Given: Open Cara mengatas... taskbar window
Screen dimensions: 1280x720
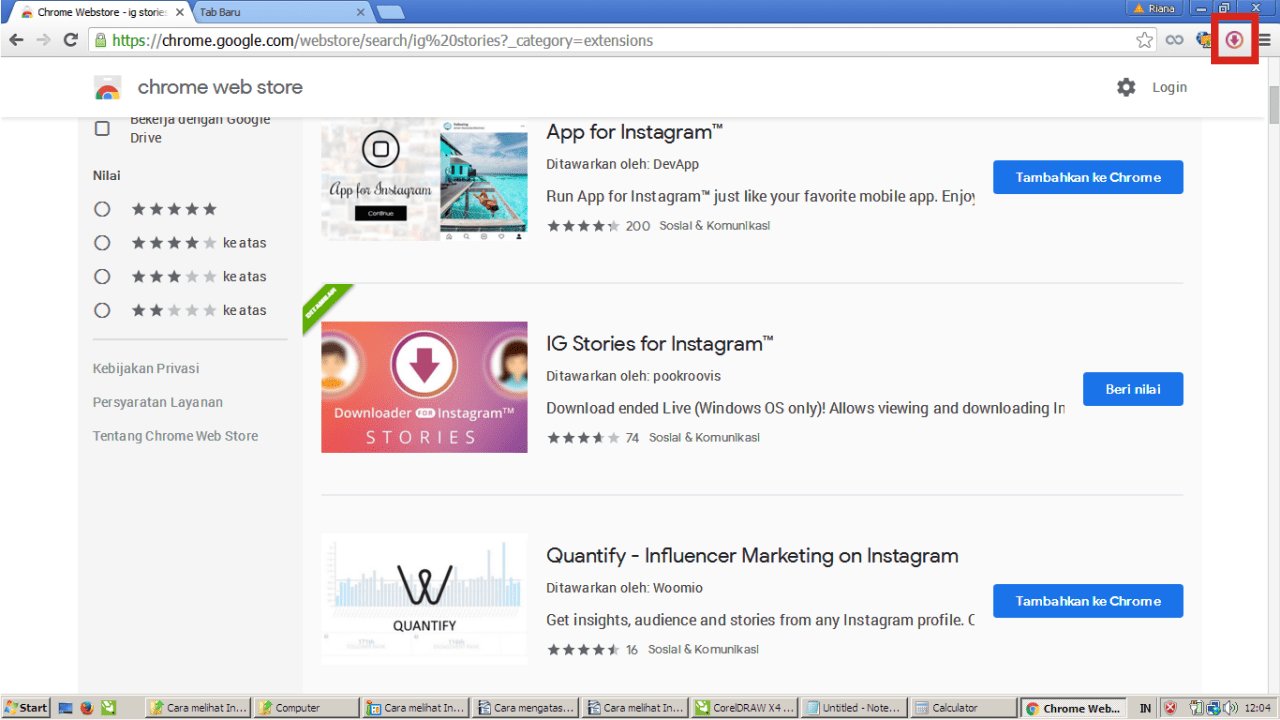Looking at the screenshot, I should [525, 708].
